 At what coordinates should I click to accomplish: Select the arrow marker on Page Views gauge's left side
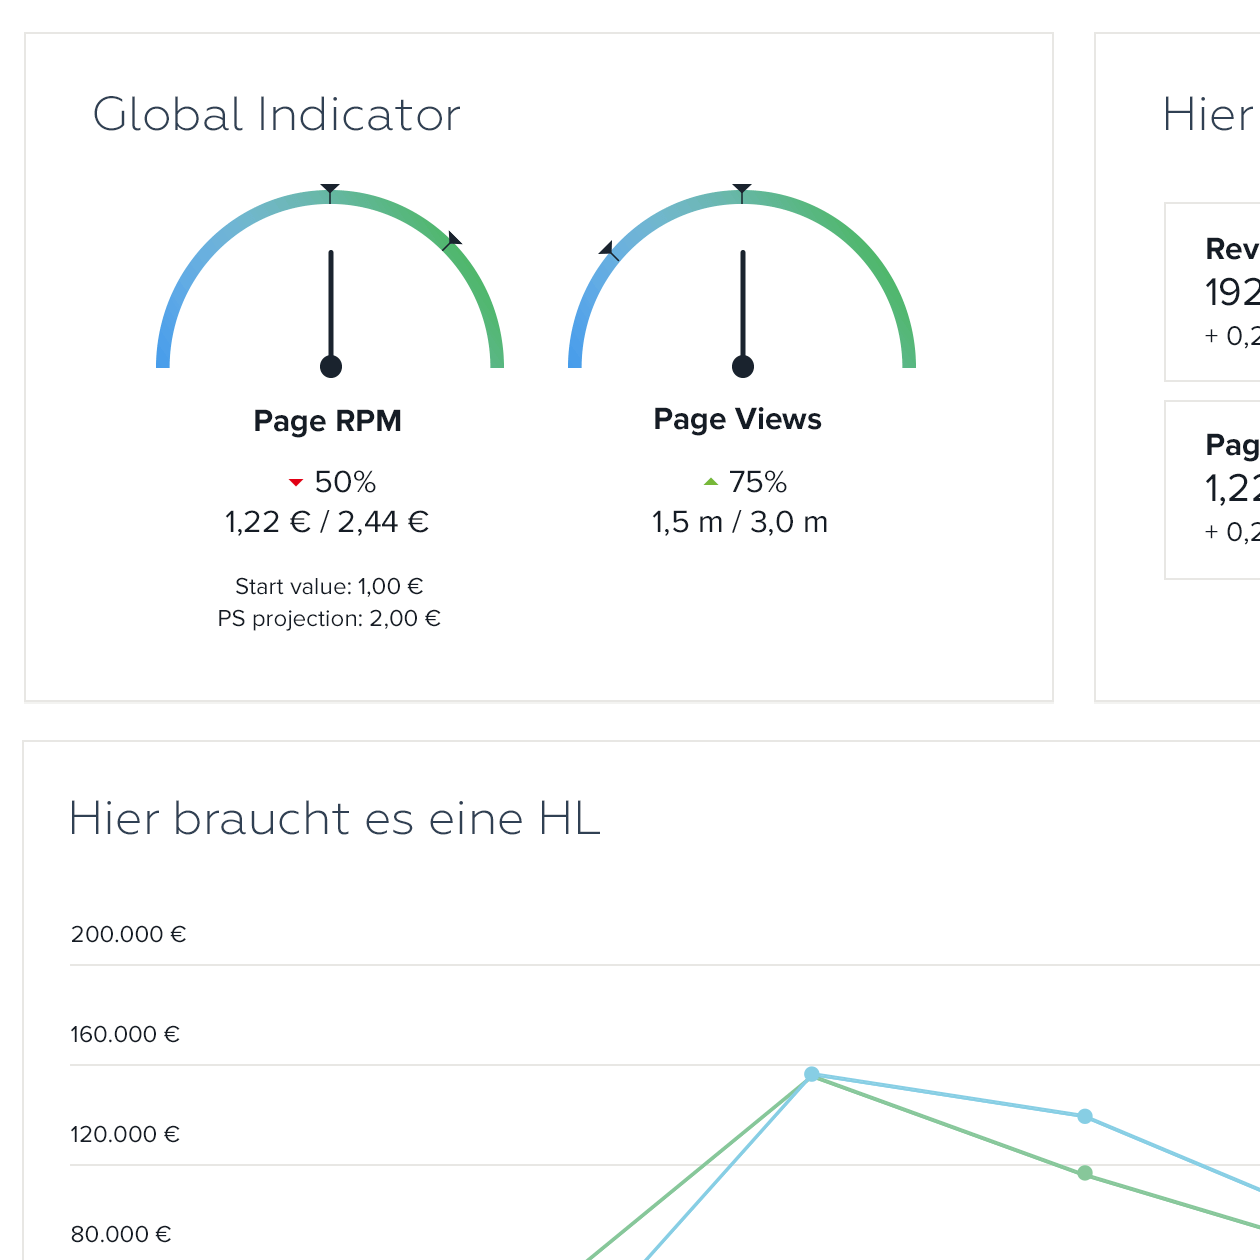[x=609, y=250]
